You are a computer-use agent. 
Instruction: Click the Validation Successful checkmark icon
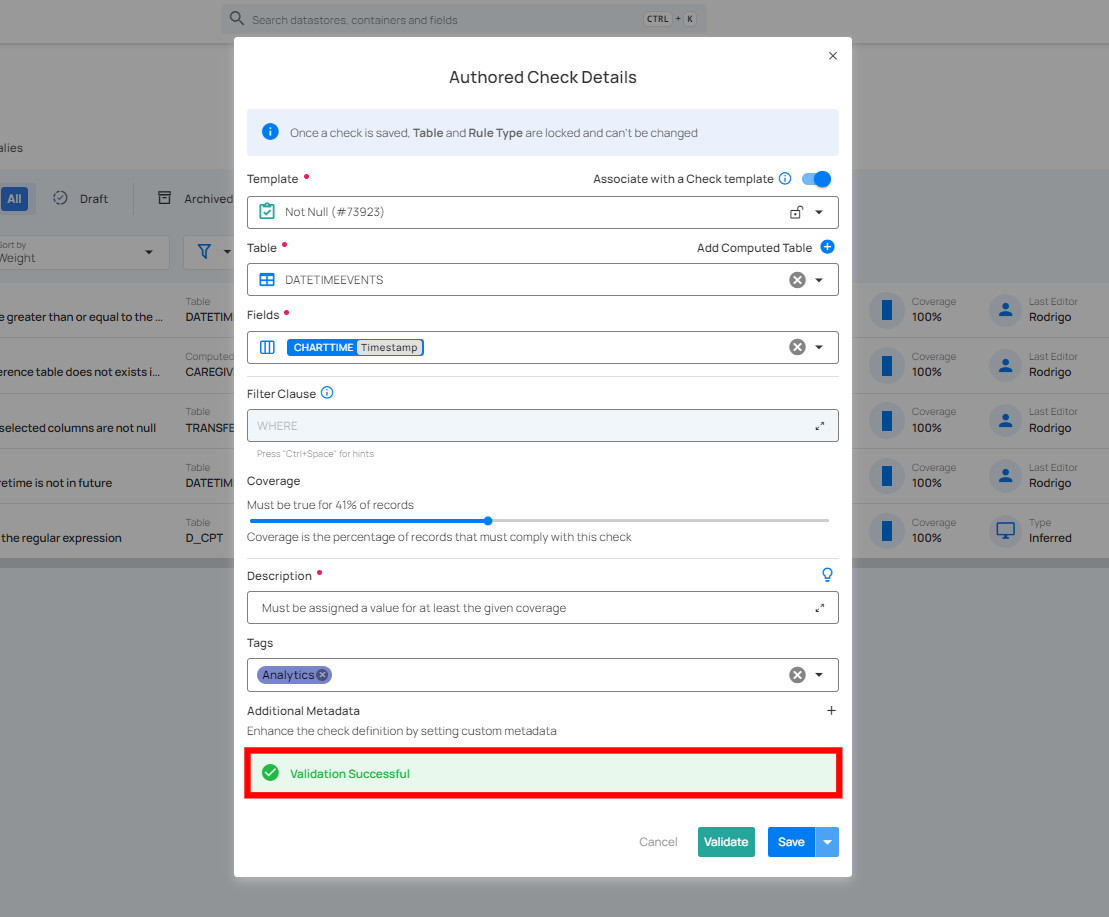270,773
